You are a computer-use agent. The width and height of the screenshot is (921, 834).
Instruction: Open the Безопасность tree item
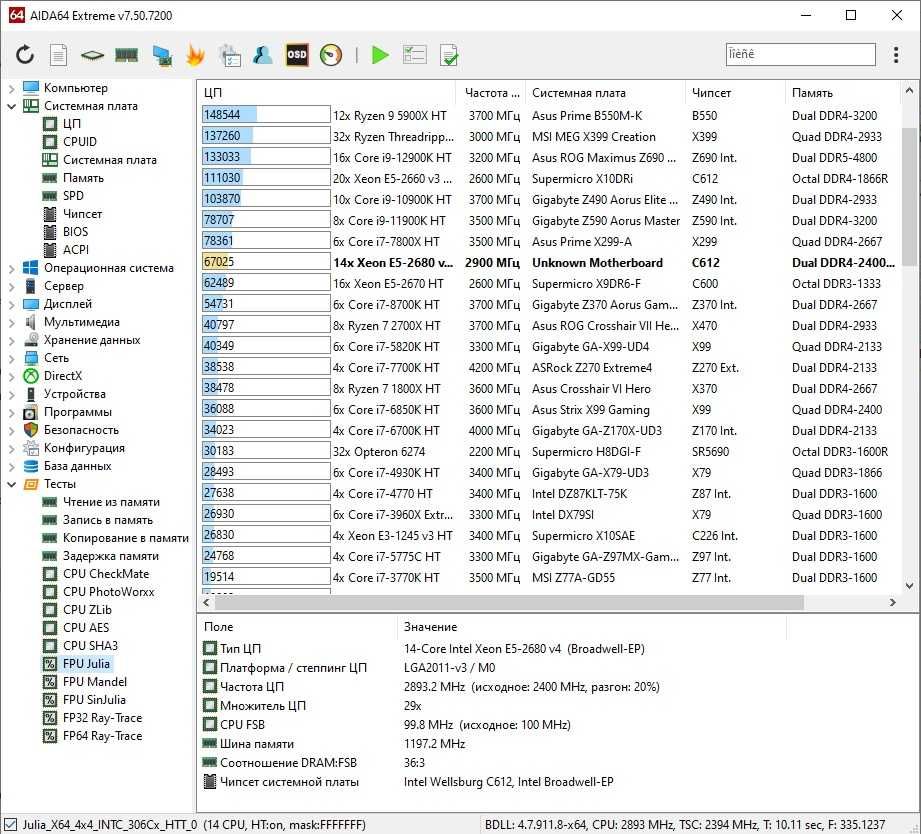coord(81,430)
